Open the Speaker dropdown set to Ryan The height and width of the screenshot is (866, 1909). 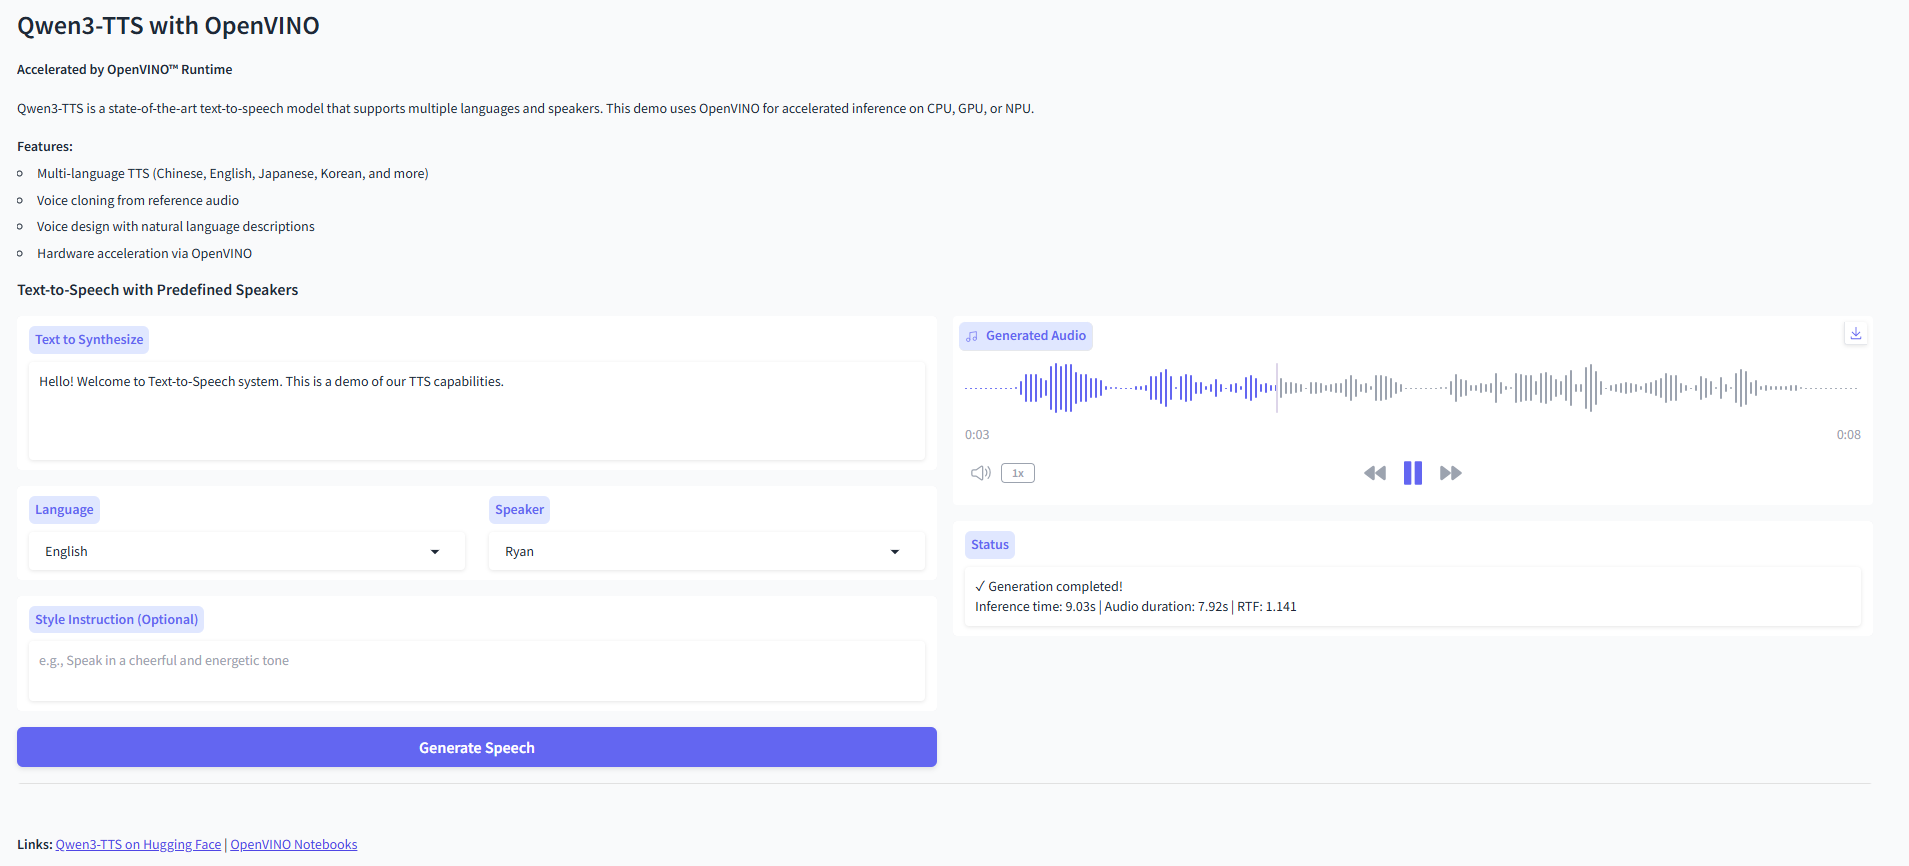click(707, 552)
